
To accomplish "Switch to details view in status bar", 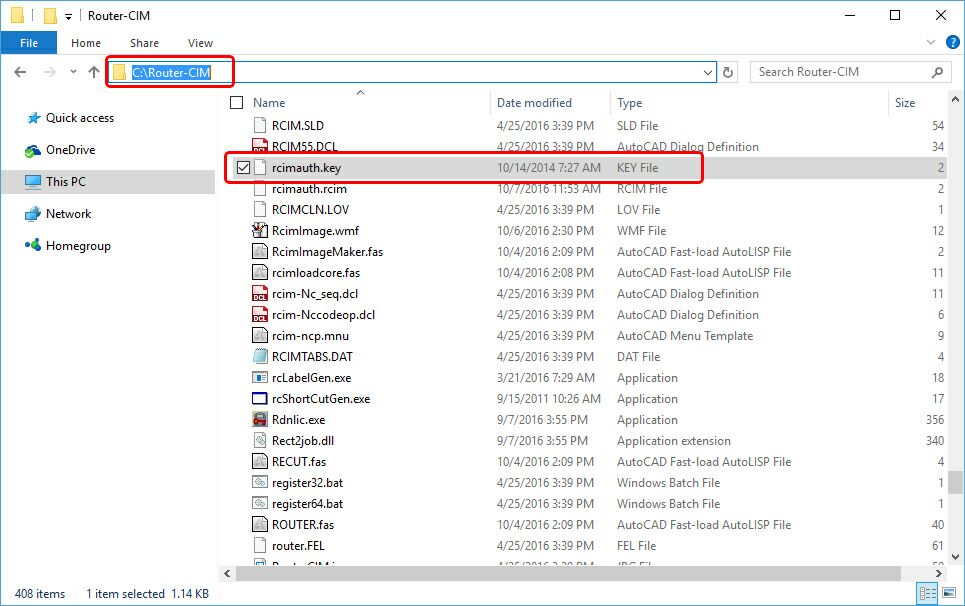I will [x=926, y=593].
